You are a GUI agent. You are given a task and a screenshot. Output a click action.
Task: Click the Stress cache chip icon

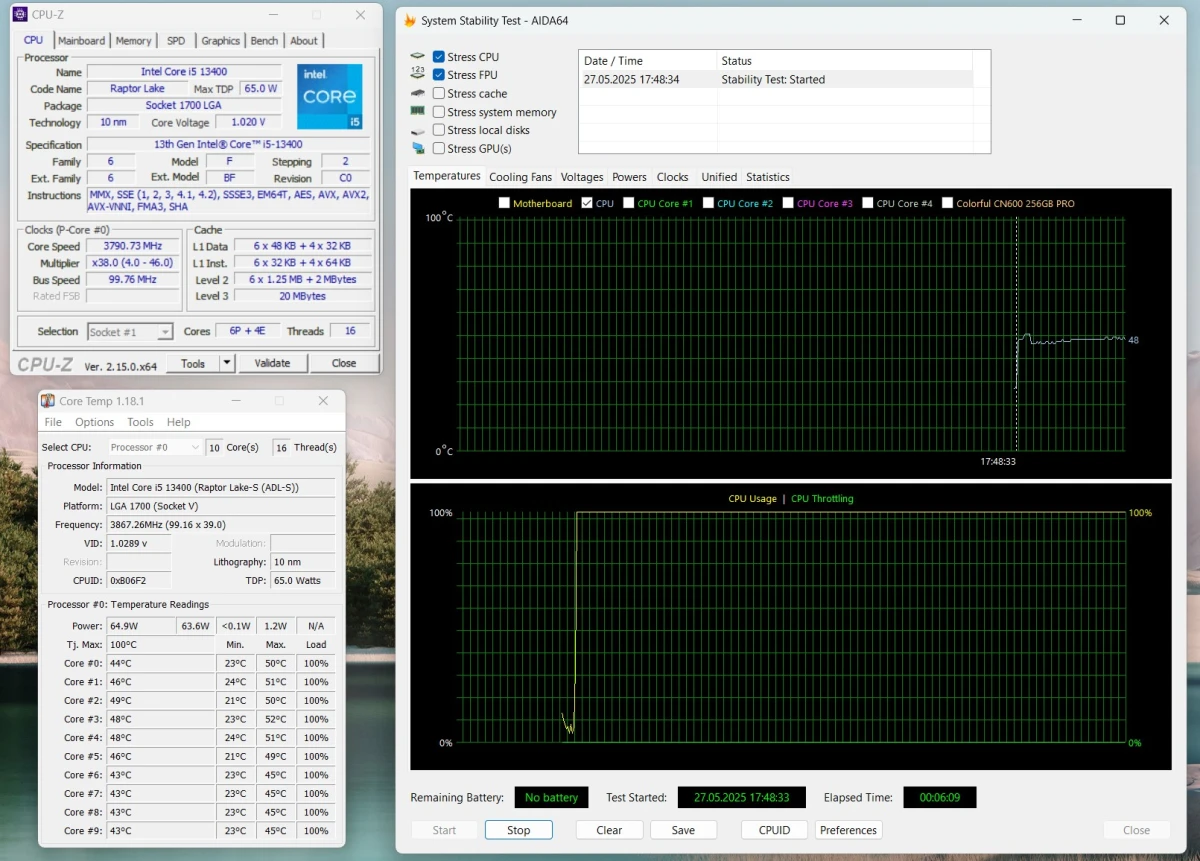418,93
